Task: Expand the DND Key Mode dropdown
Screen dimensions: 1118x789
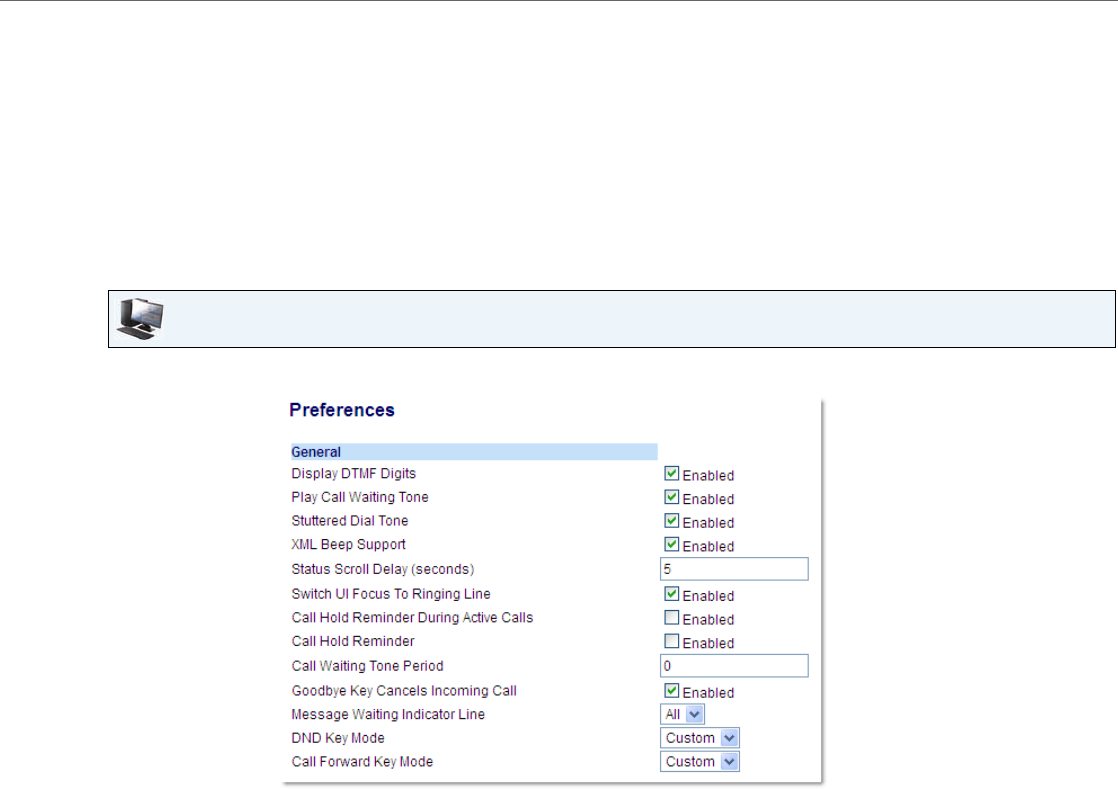Action: click(700, 738)
